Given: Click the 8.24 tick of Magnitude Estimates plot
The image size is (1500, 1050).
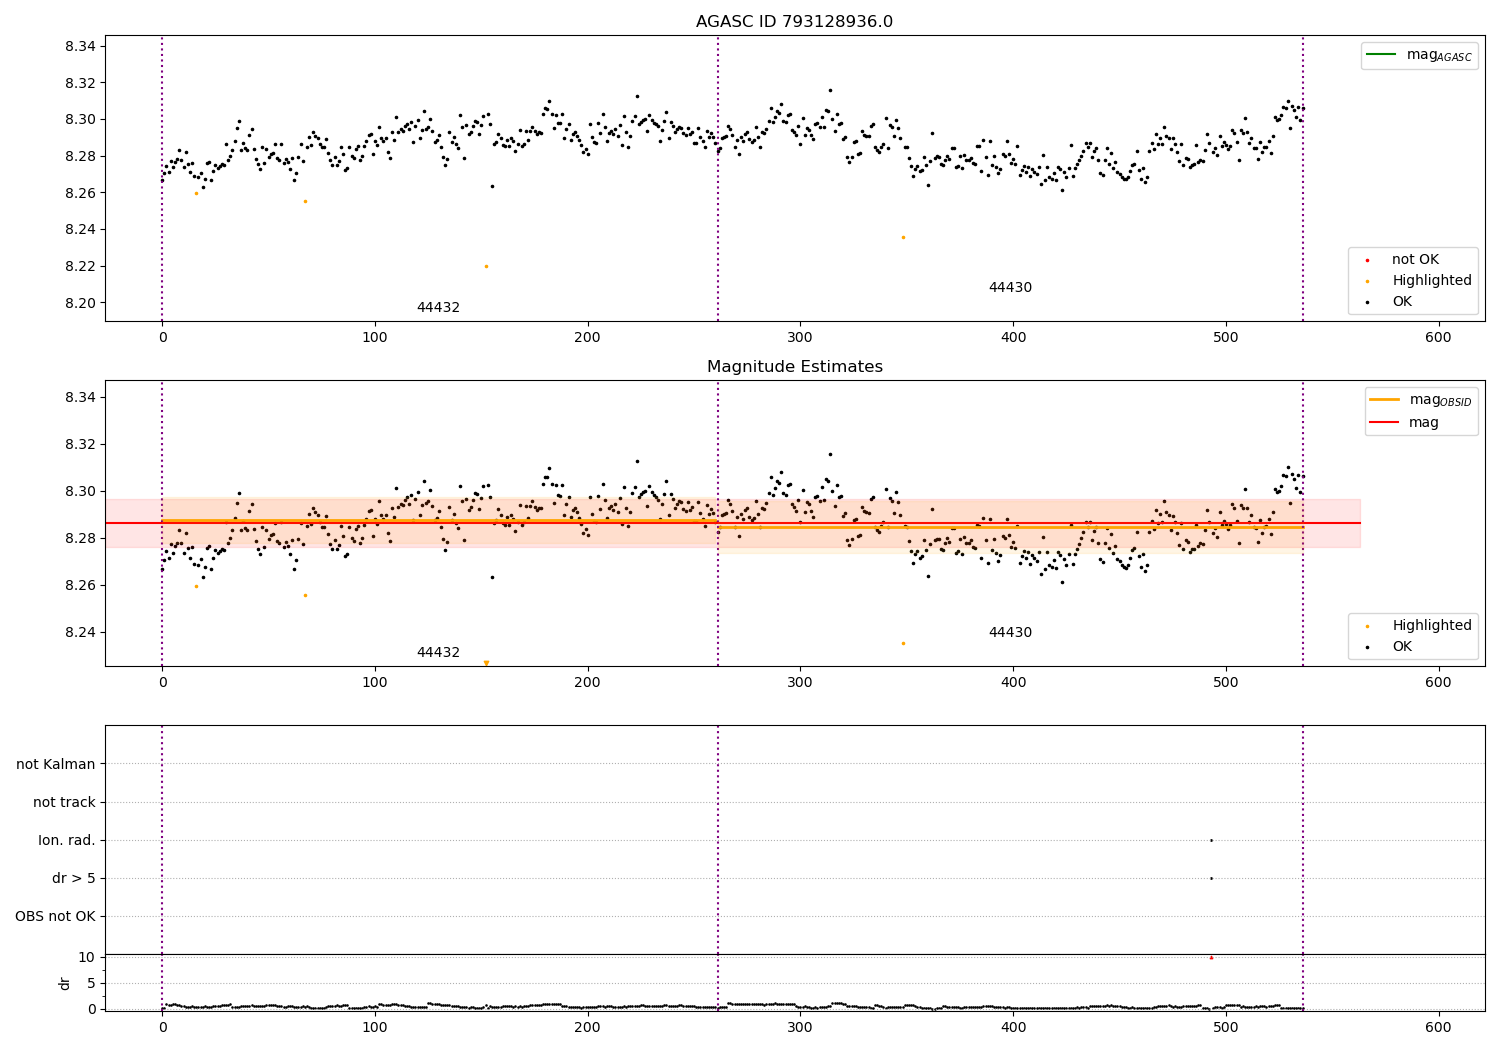Looking at the screenshot, I should [x=80, y=633].
